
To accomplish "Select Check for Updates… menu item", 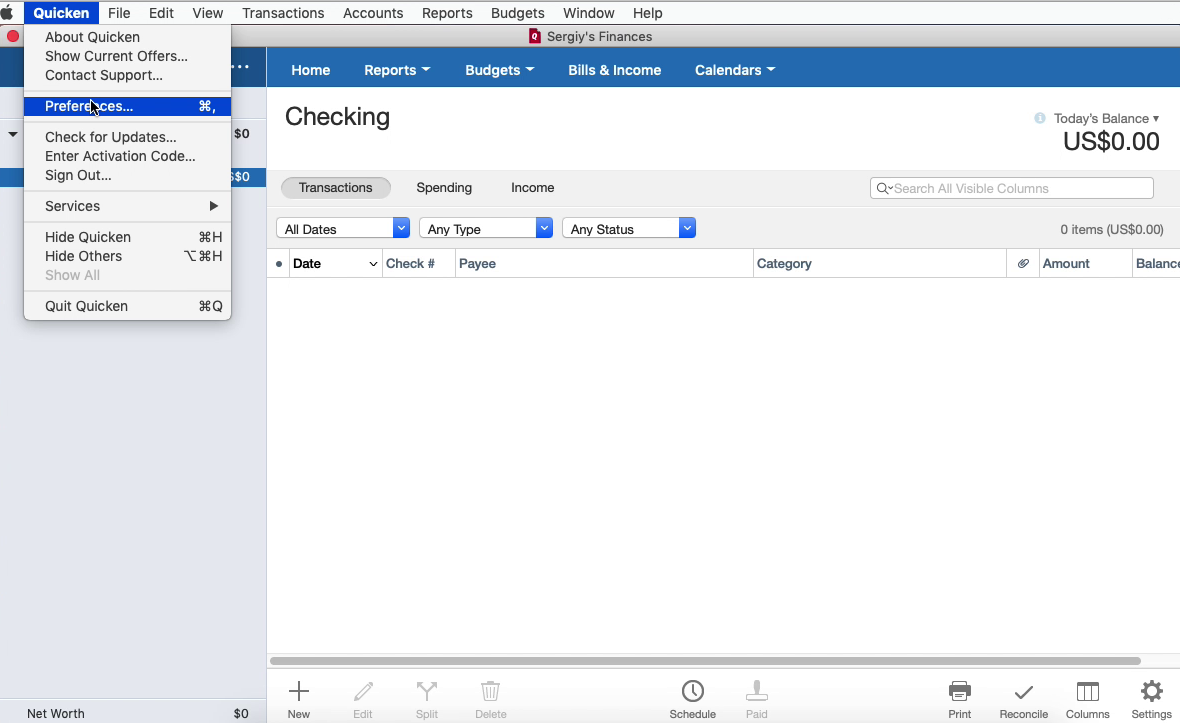I will (128, 137).
